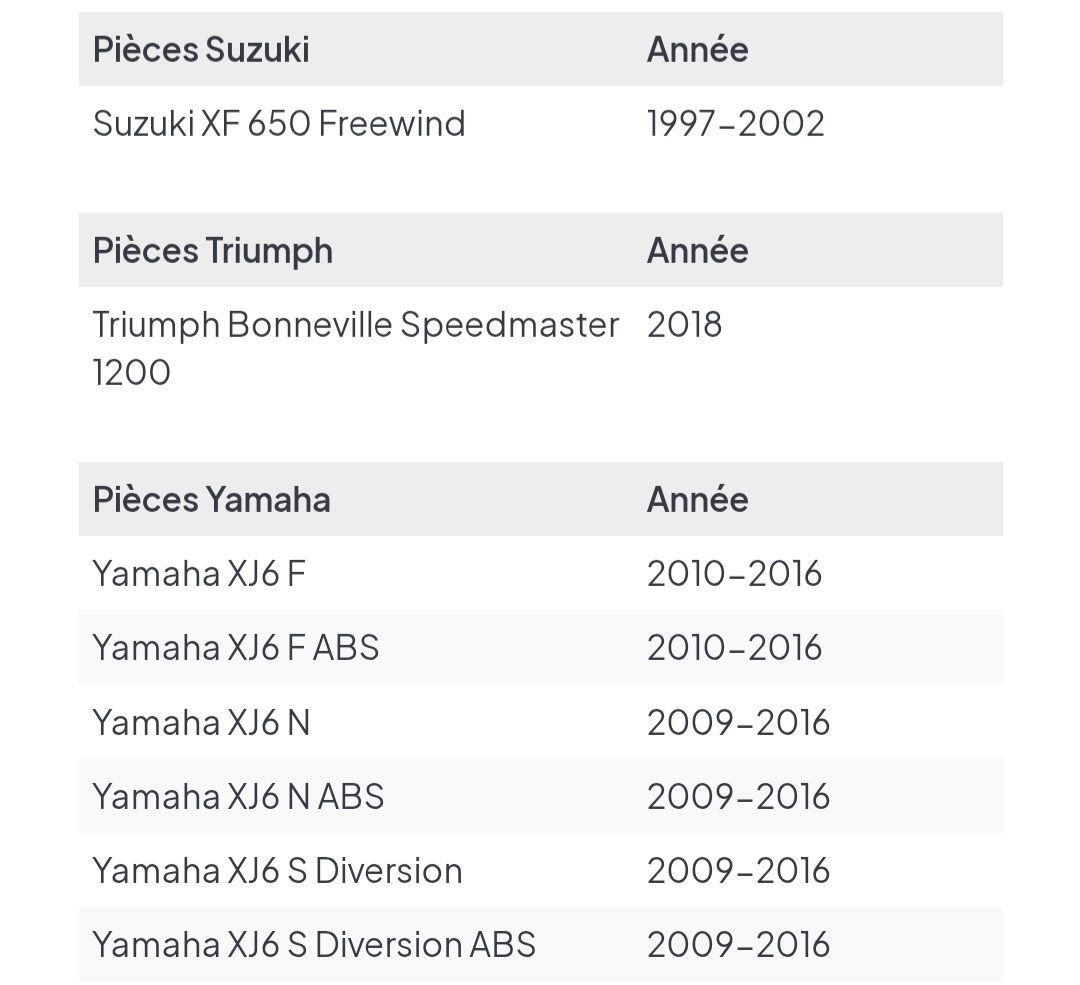Select the Yamaha XJ6 F ABS entry

tap(236, 647)
